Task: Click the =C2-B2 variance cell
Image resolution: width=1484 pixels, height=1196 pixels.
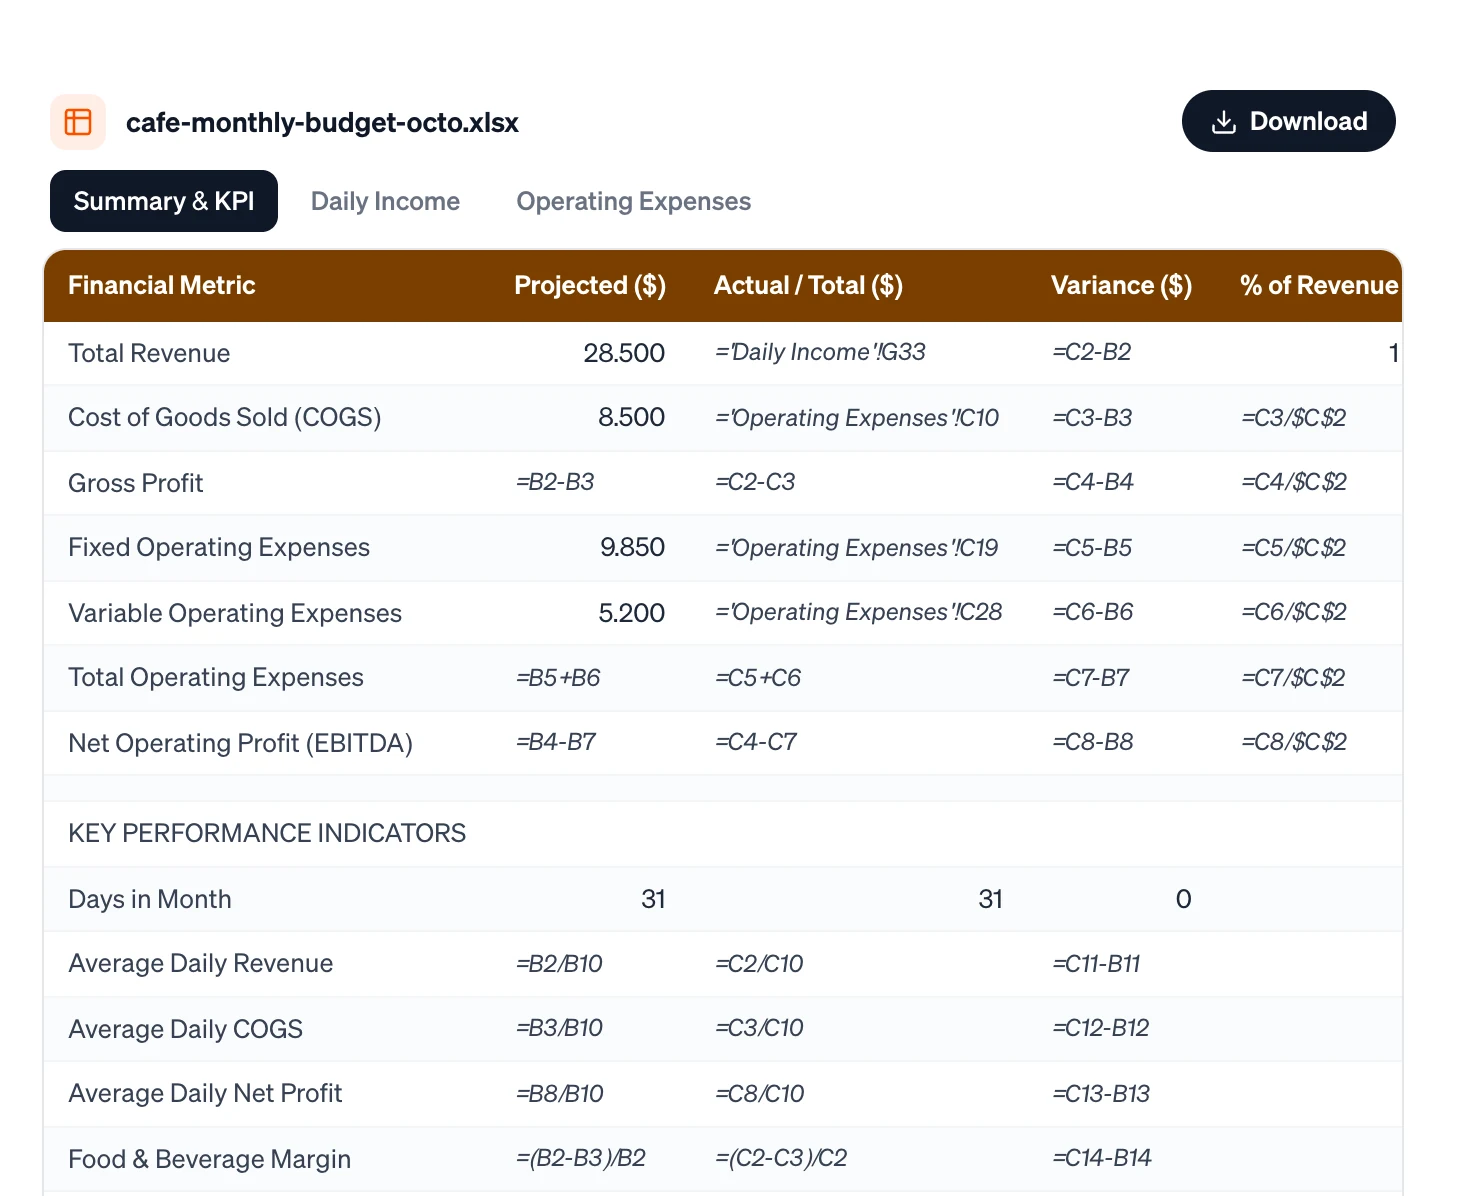Action: pos(1091,352)
